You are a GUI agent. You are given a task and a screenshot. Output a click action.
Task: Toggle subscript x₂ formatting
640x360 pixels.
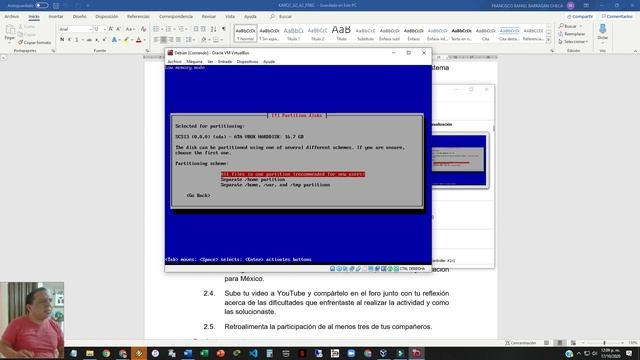[x=97, y=40]
